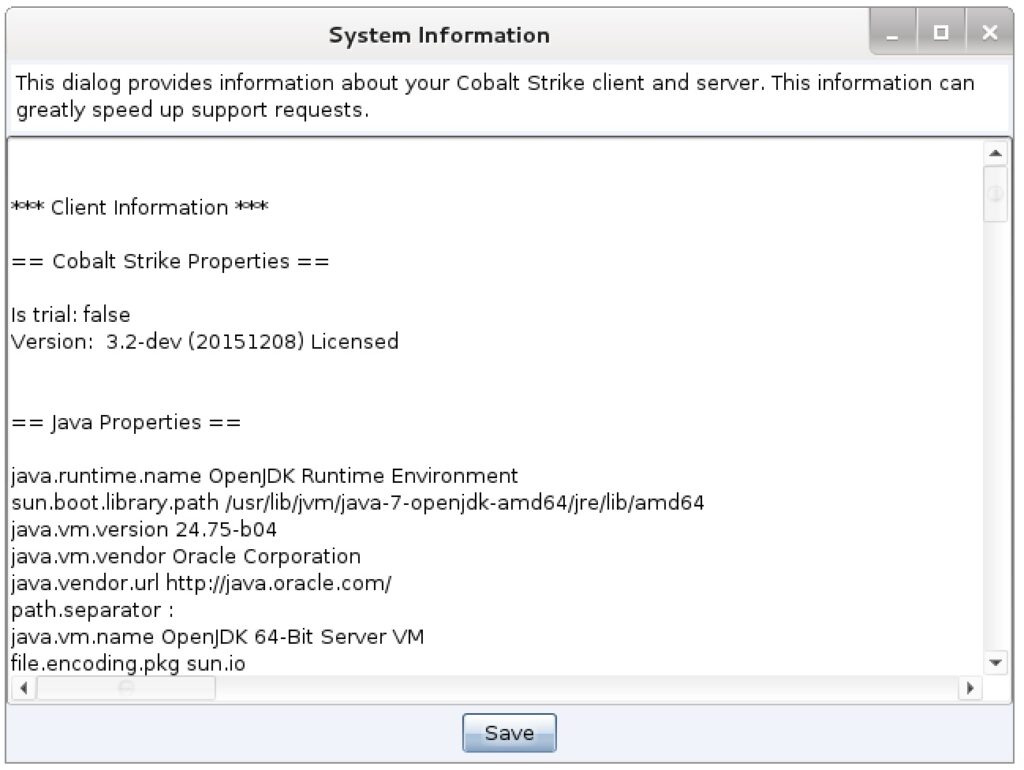This screenshot has height=770, width=1024.
Task: Click the horizontal scrollbar left arrow
Action: (x=23, y=689)
